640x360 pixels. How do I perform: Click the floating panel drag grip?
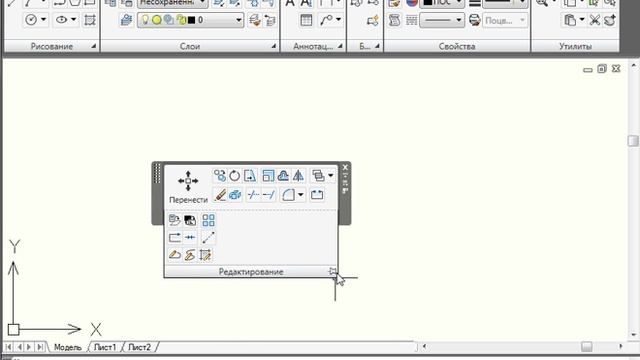pyautogui.click(x=158, y=173)
